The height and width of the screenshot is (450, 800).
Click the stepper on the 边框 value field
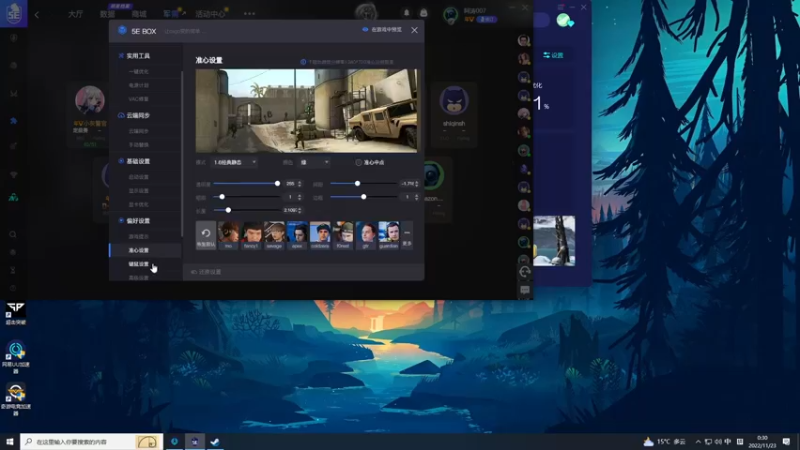click(417, 196)
